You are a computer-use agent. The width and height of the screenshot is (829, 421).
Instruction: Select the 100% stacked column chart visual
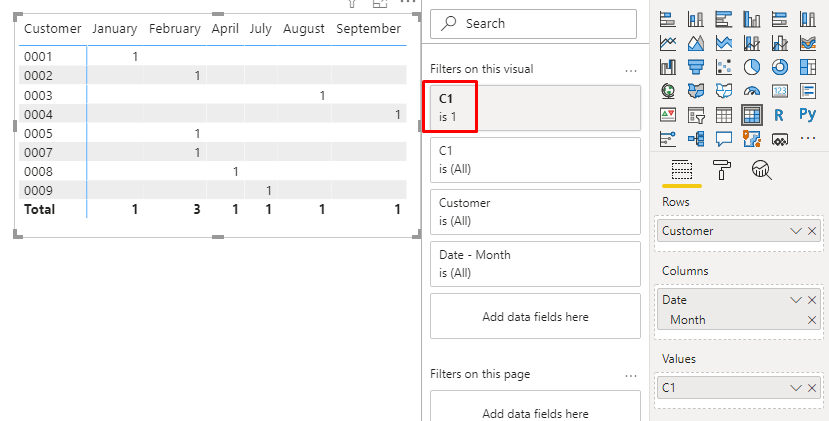pyautogui.click(x=808, y=20)
